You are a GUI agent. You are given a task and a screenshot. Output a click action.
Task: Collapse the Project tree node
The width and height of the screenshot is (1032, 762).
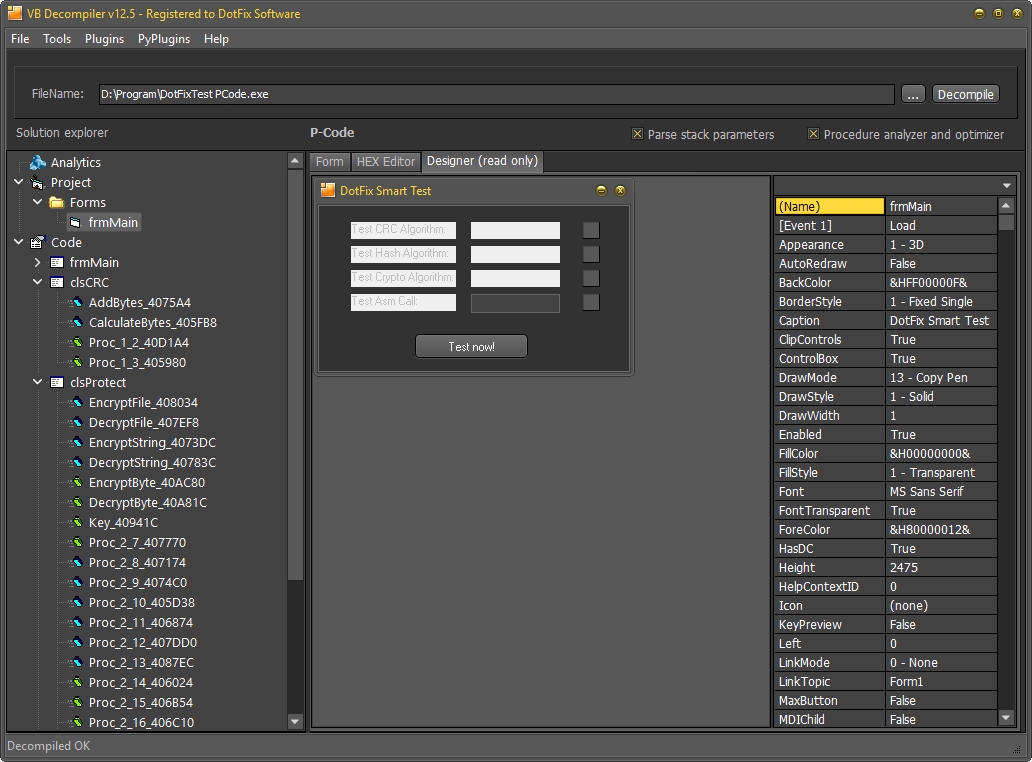pos(18,182)
